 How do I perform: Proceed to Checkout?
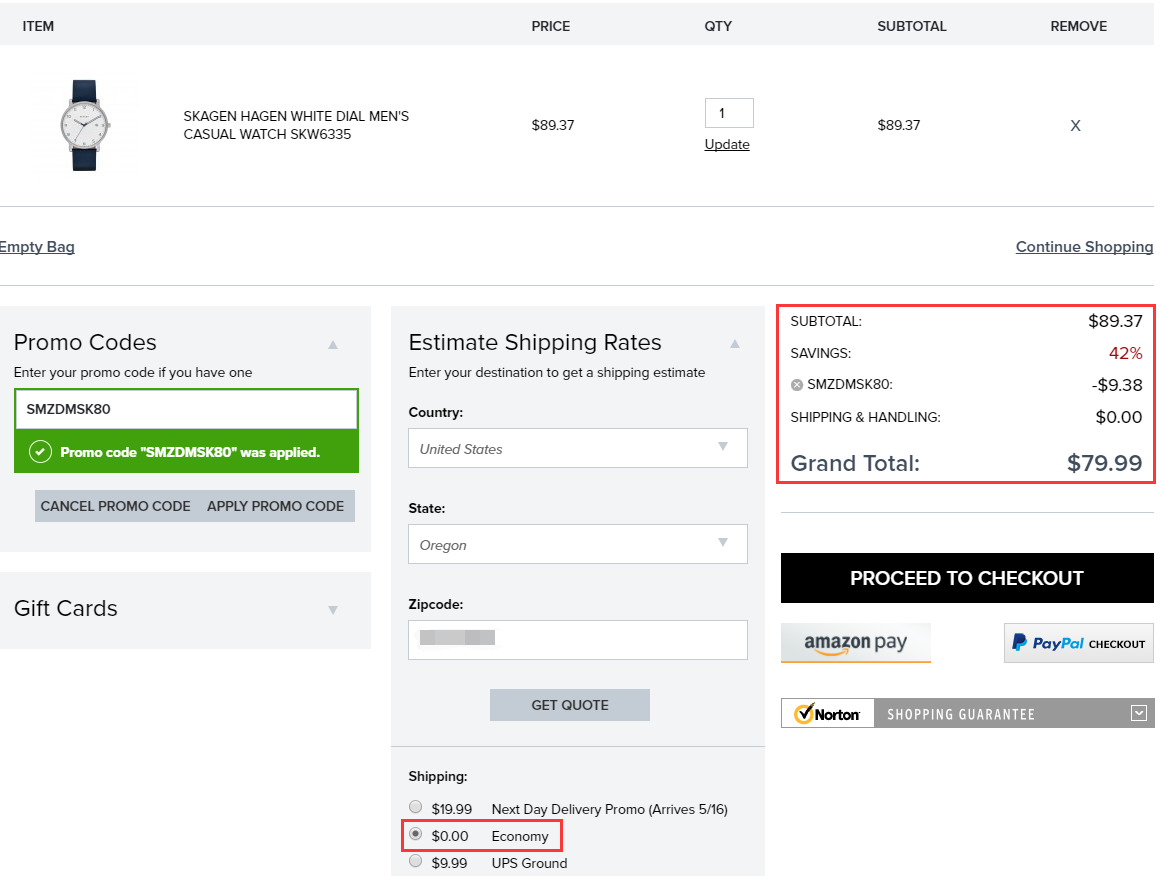967,578
